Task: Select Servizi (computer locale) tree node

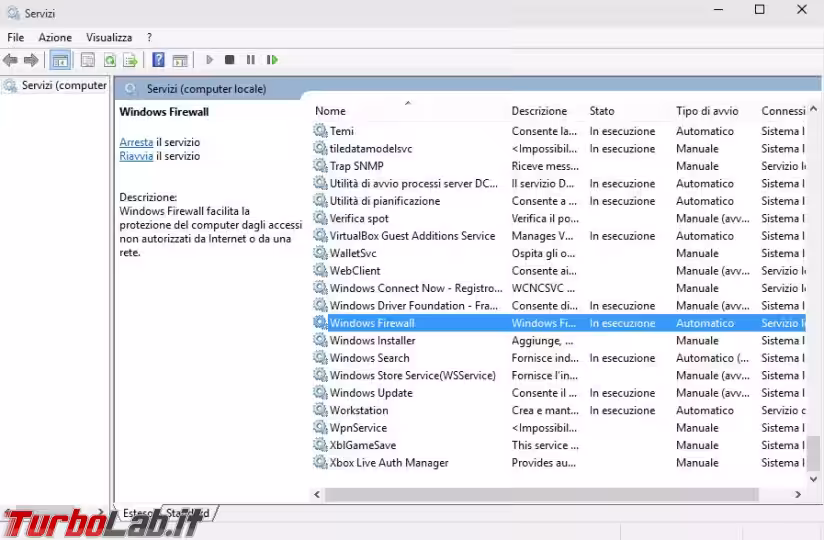Action: pyautogui.click(x=64, y=86)
